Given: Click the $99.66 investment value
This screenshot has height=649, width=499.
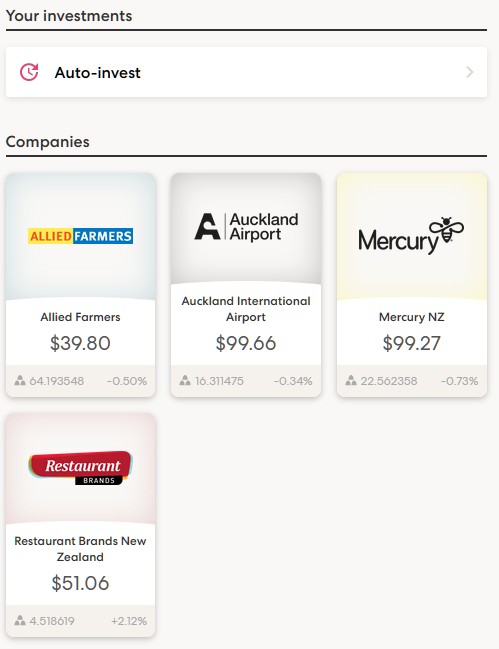Looking at the screenshot, I should (246, 343).
